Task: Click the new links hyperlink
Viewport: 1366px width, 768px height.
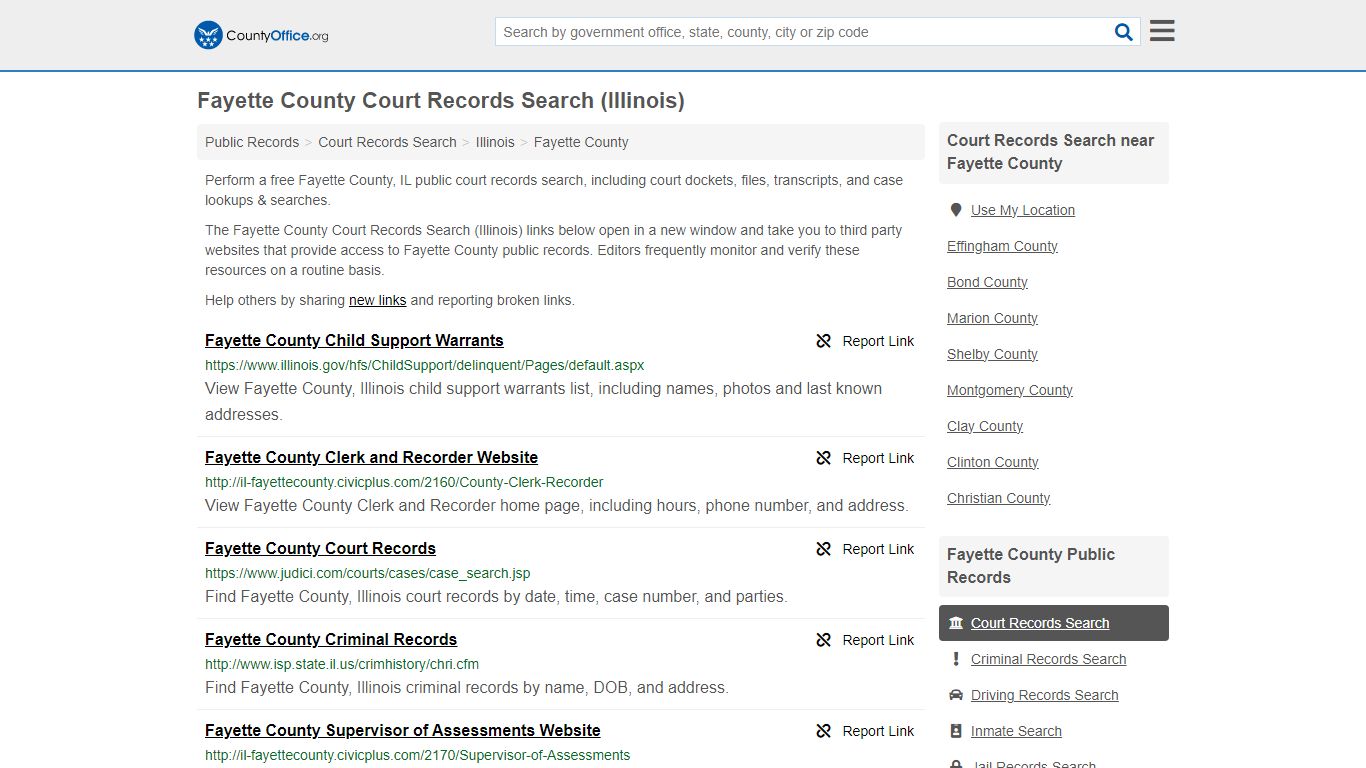Action: (377, 300)
